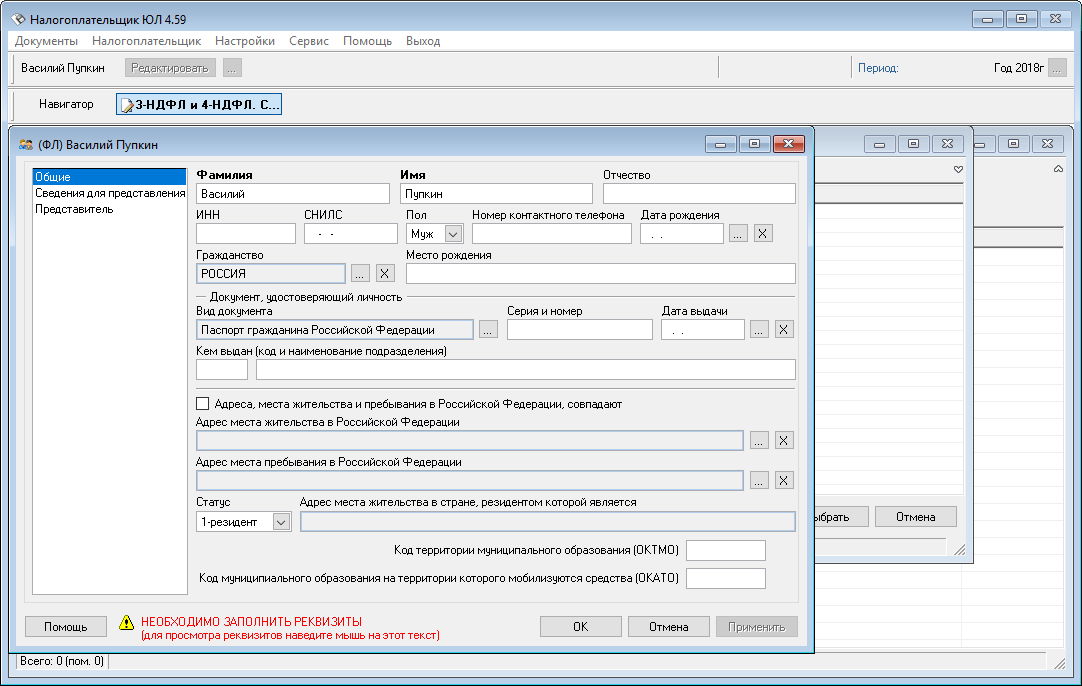The width and height of the screenshot is (1082, 686).
Task: Click the Вид документа passport field
Action: click(x=335, y=330)
